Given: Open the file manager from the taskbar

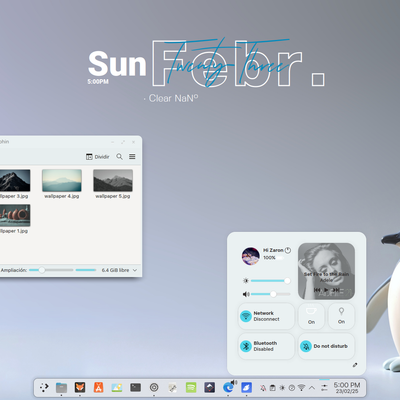Looking at the screenshot, I should 61,387.
